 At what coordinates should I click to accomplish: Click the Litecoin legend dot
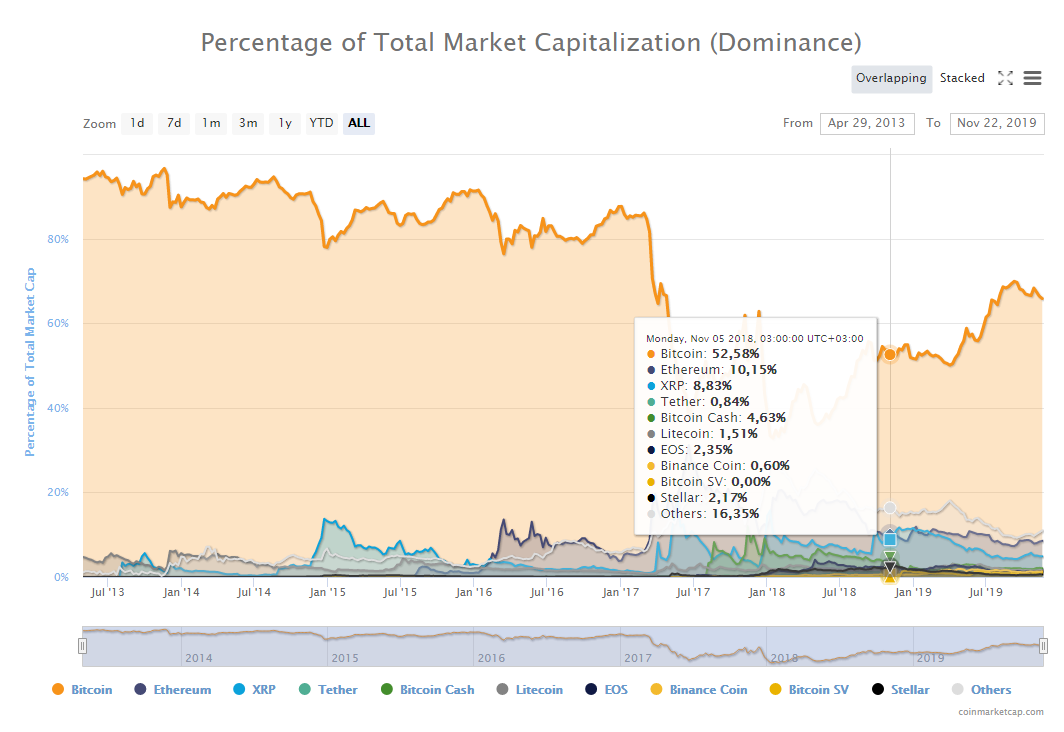503,689
